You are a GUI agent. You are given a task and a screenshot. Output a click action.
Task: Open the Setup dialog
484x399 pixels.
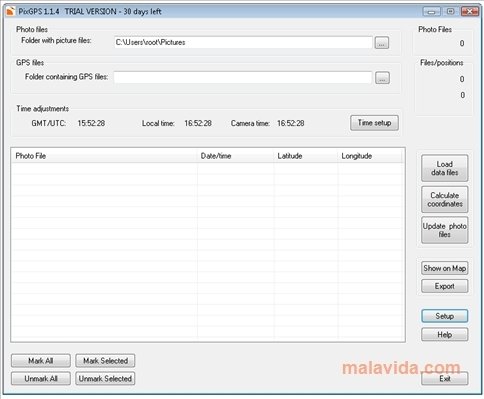point(445,316)
